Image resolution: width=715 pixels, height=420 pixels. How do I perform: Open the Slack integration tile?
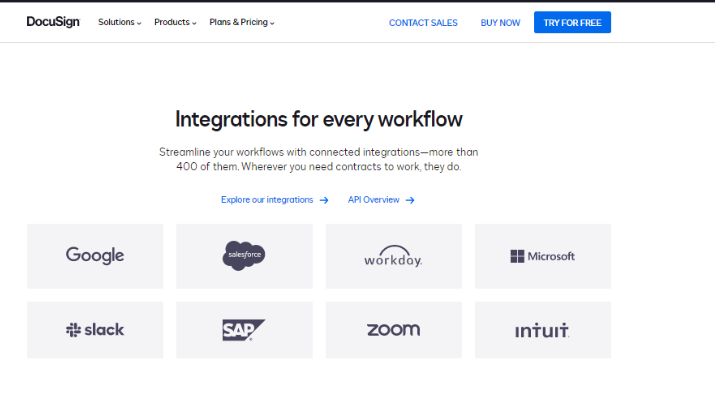95,330
